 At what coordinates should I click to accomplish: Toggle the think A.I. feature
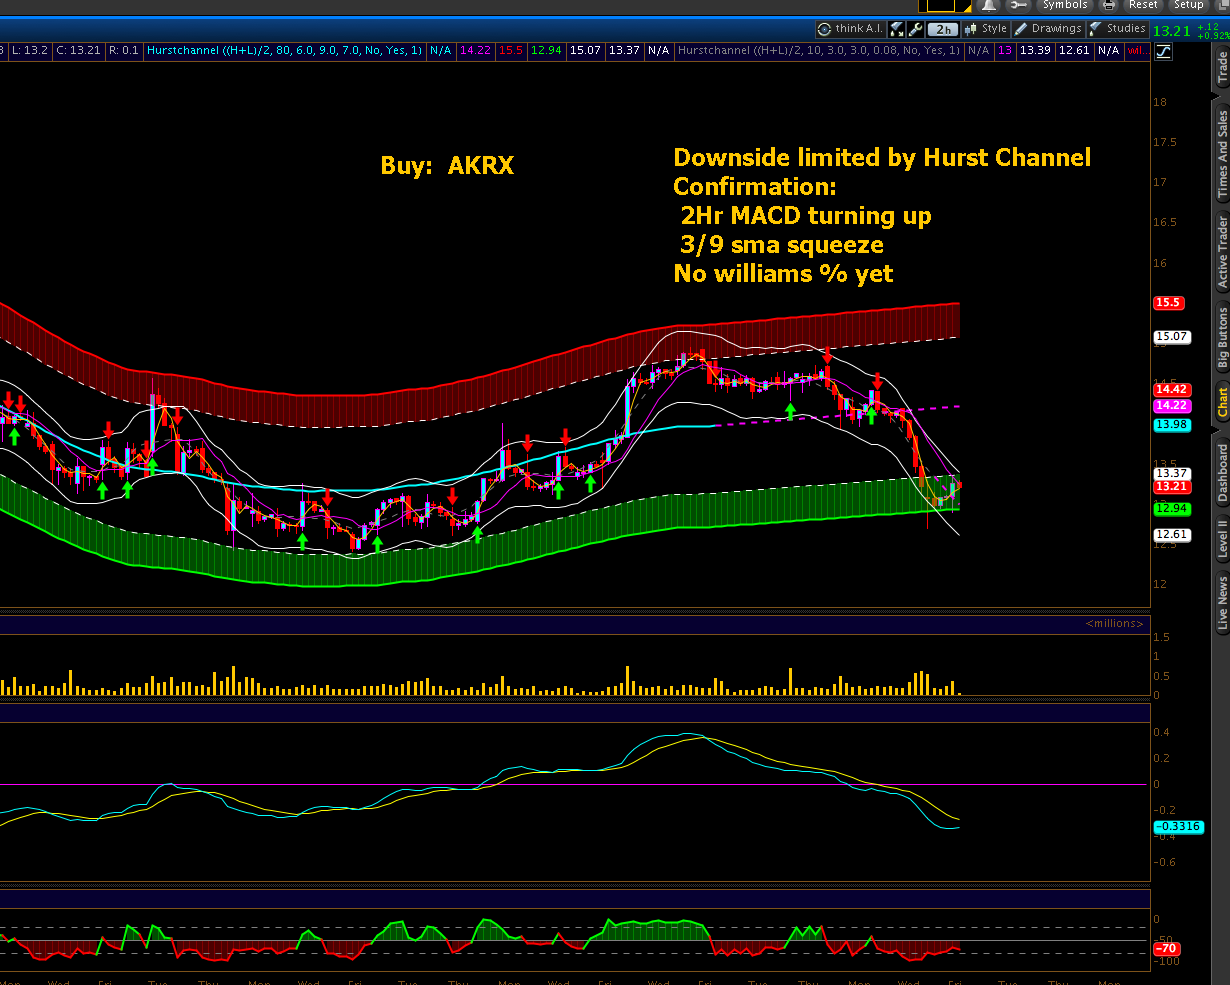850,29
